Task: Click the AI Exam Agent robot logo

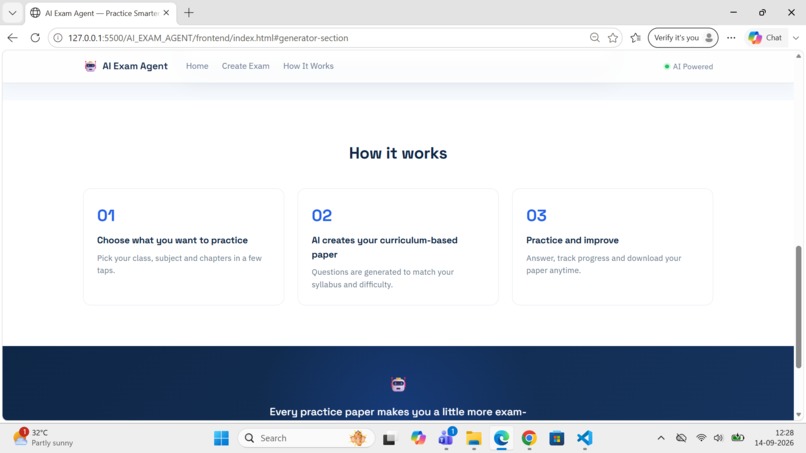Action: pyautogui.click(x=90, y=66)
